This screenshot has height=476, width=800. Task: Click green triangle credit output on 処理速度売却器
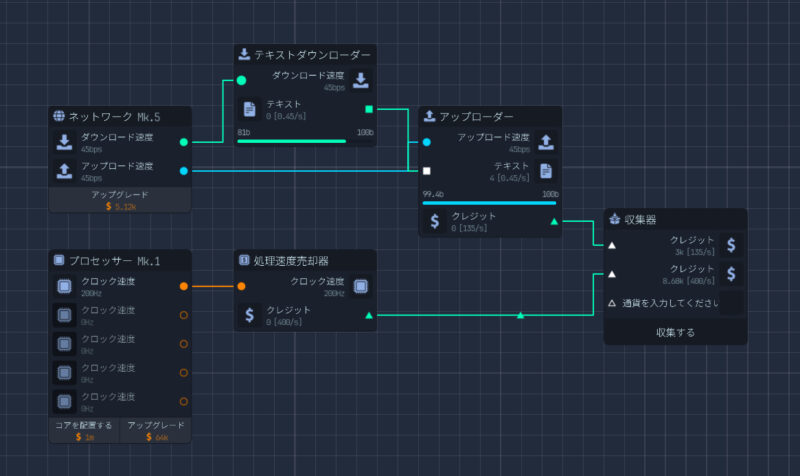tap(369, 316)
